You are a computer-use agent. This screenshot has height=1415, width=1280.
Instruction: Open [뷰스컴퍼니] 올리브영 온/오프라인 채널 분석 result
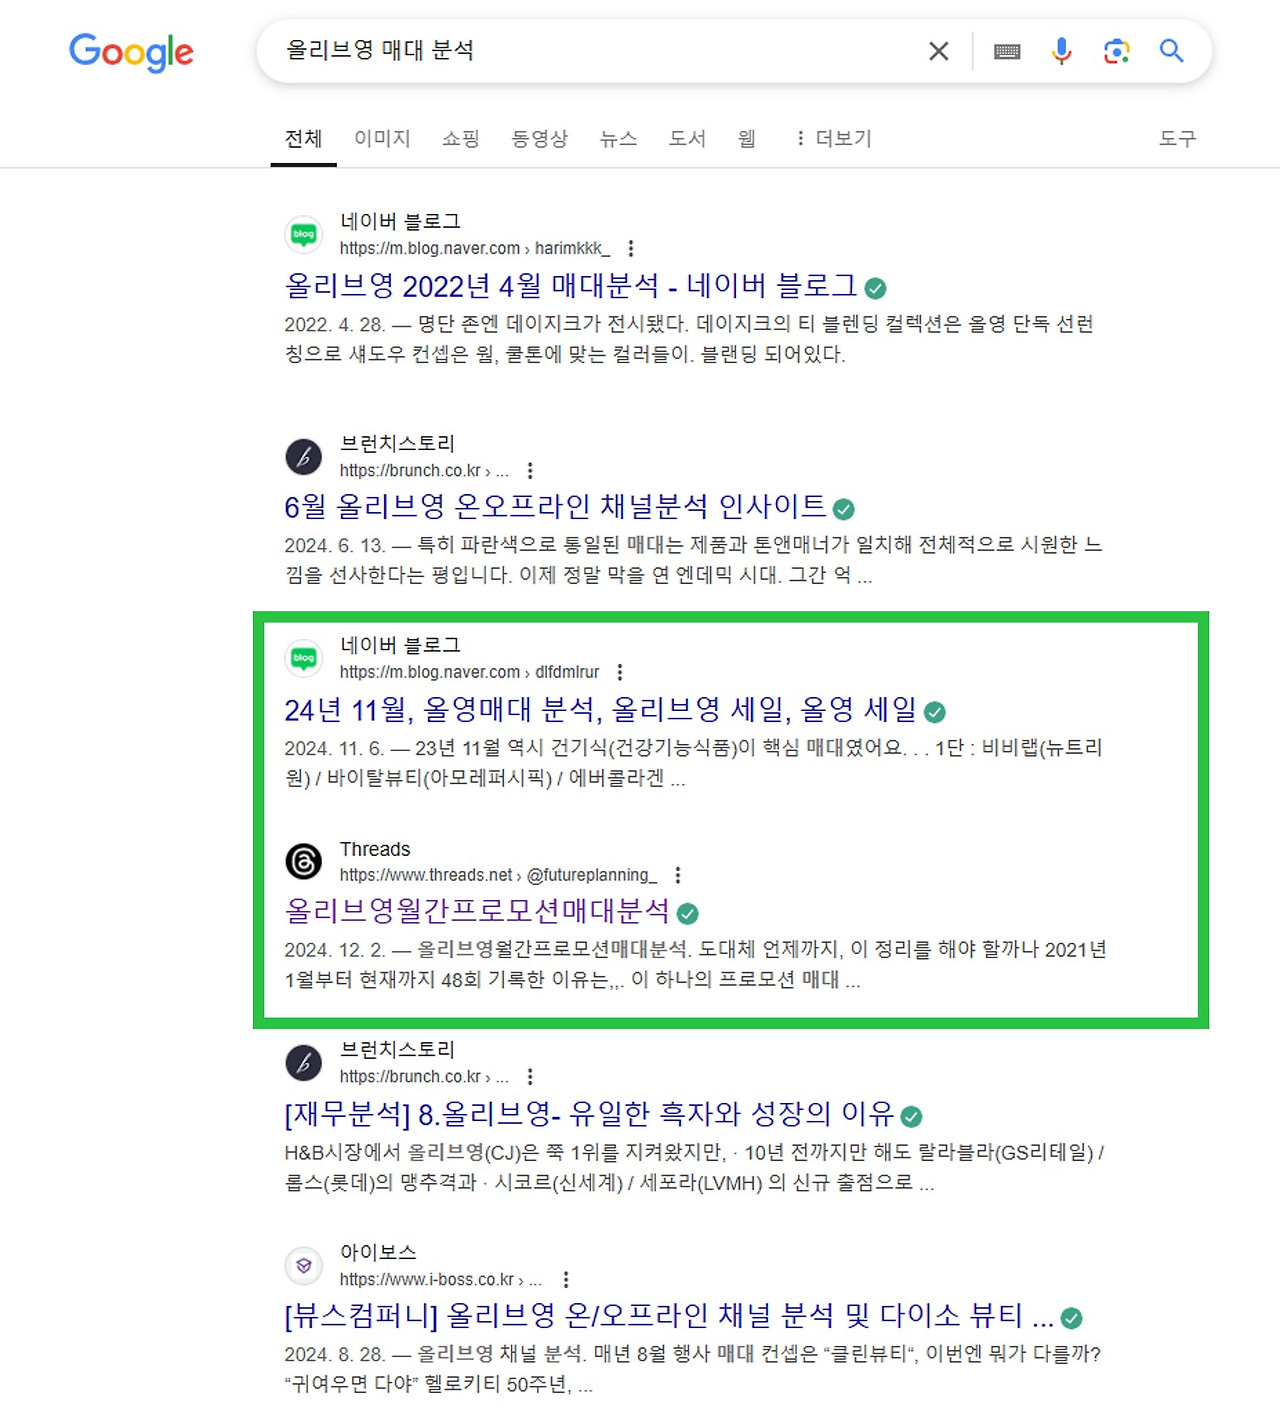coord(669,1316)
